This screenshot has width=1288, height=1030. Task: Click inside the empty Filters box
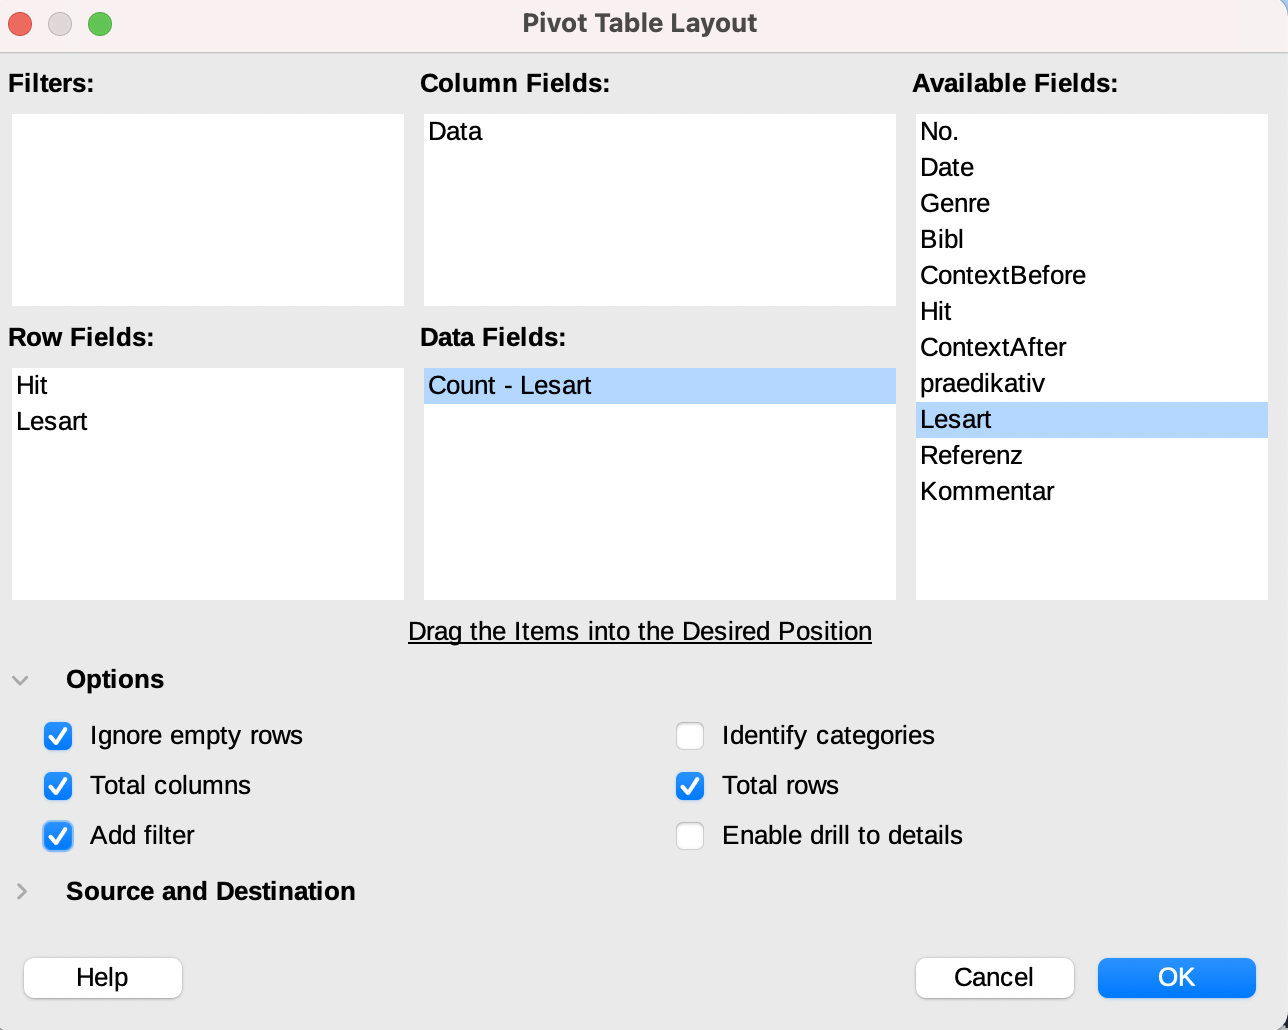click(208, 210)
